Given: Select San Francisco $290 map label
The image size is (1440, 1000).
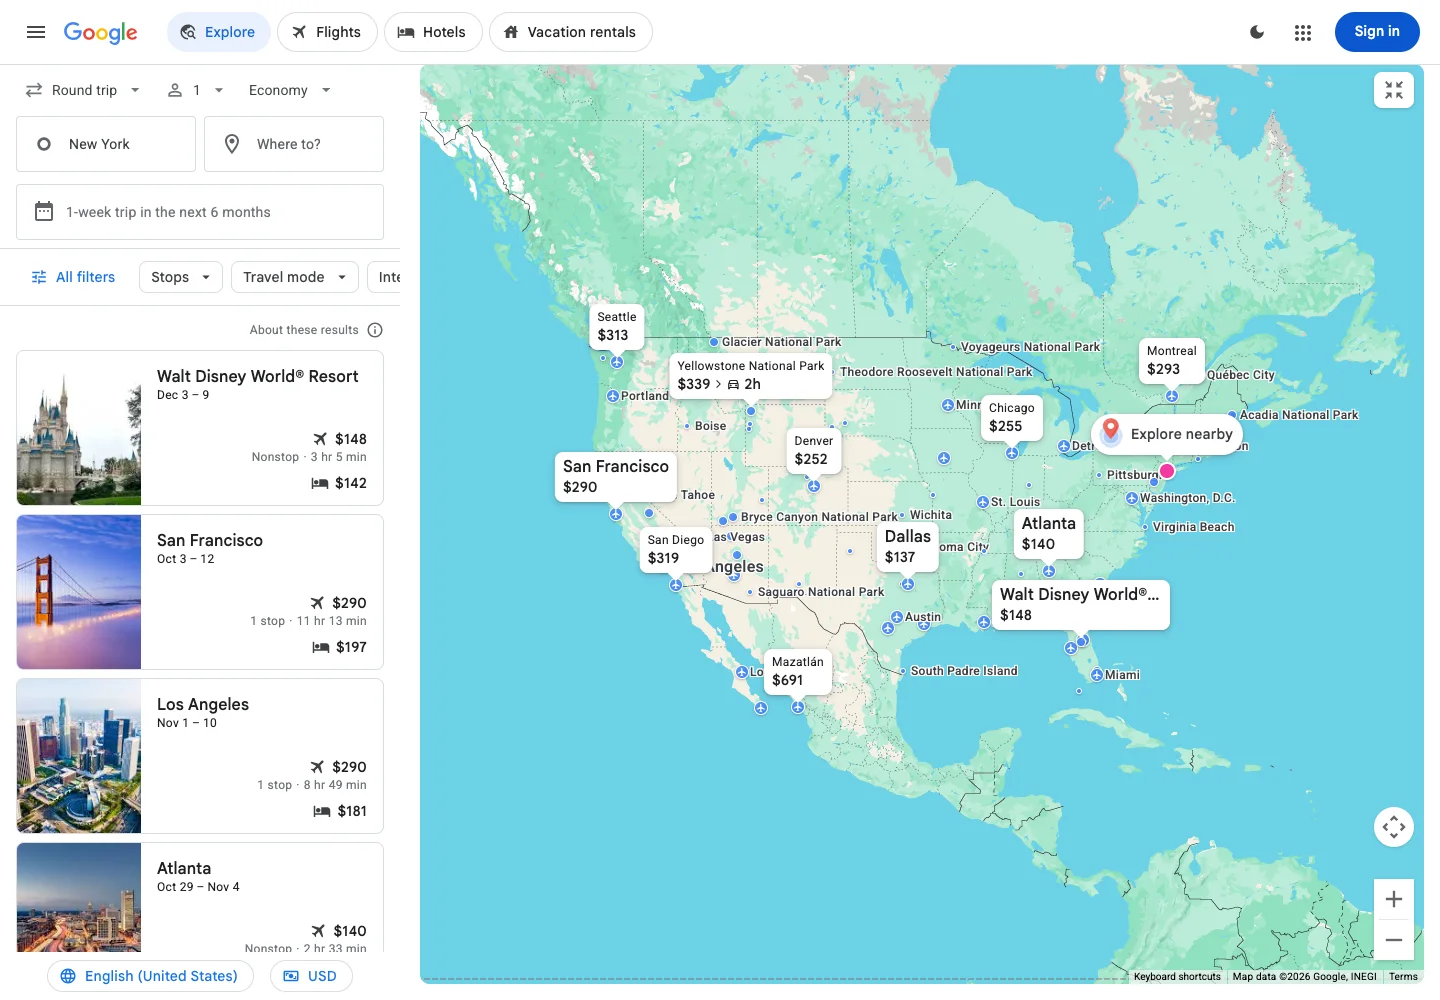Looking at the screenshot, I should (615, 476).
